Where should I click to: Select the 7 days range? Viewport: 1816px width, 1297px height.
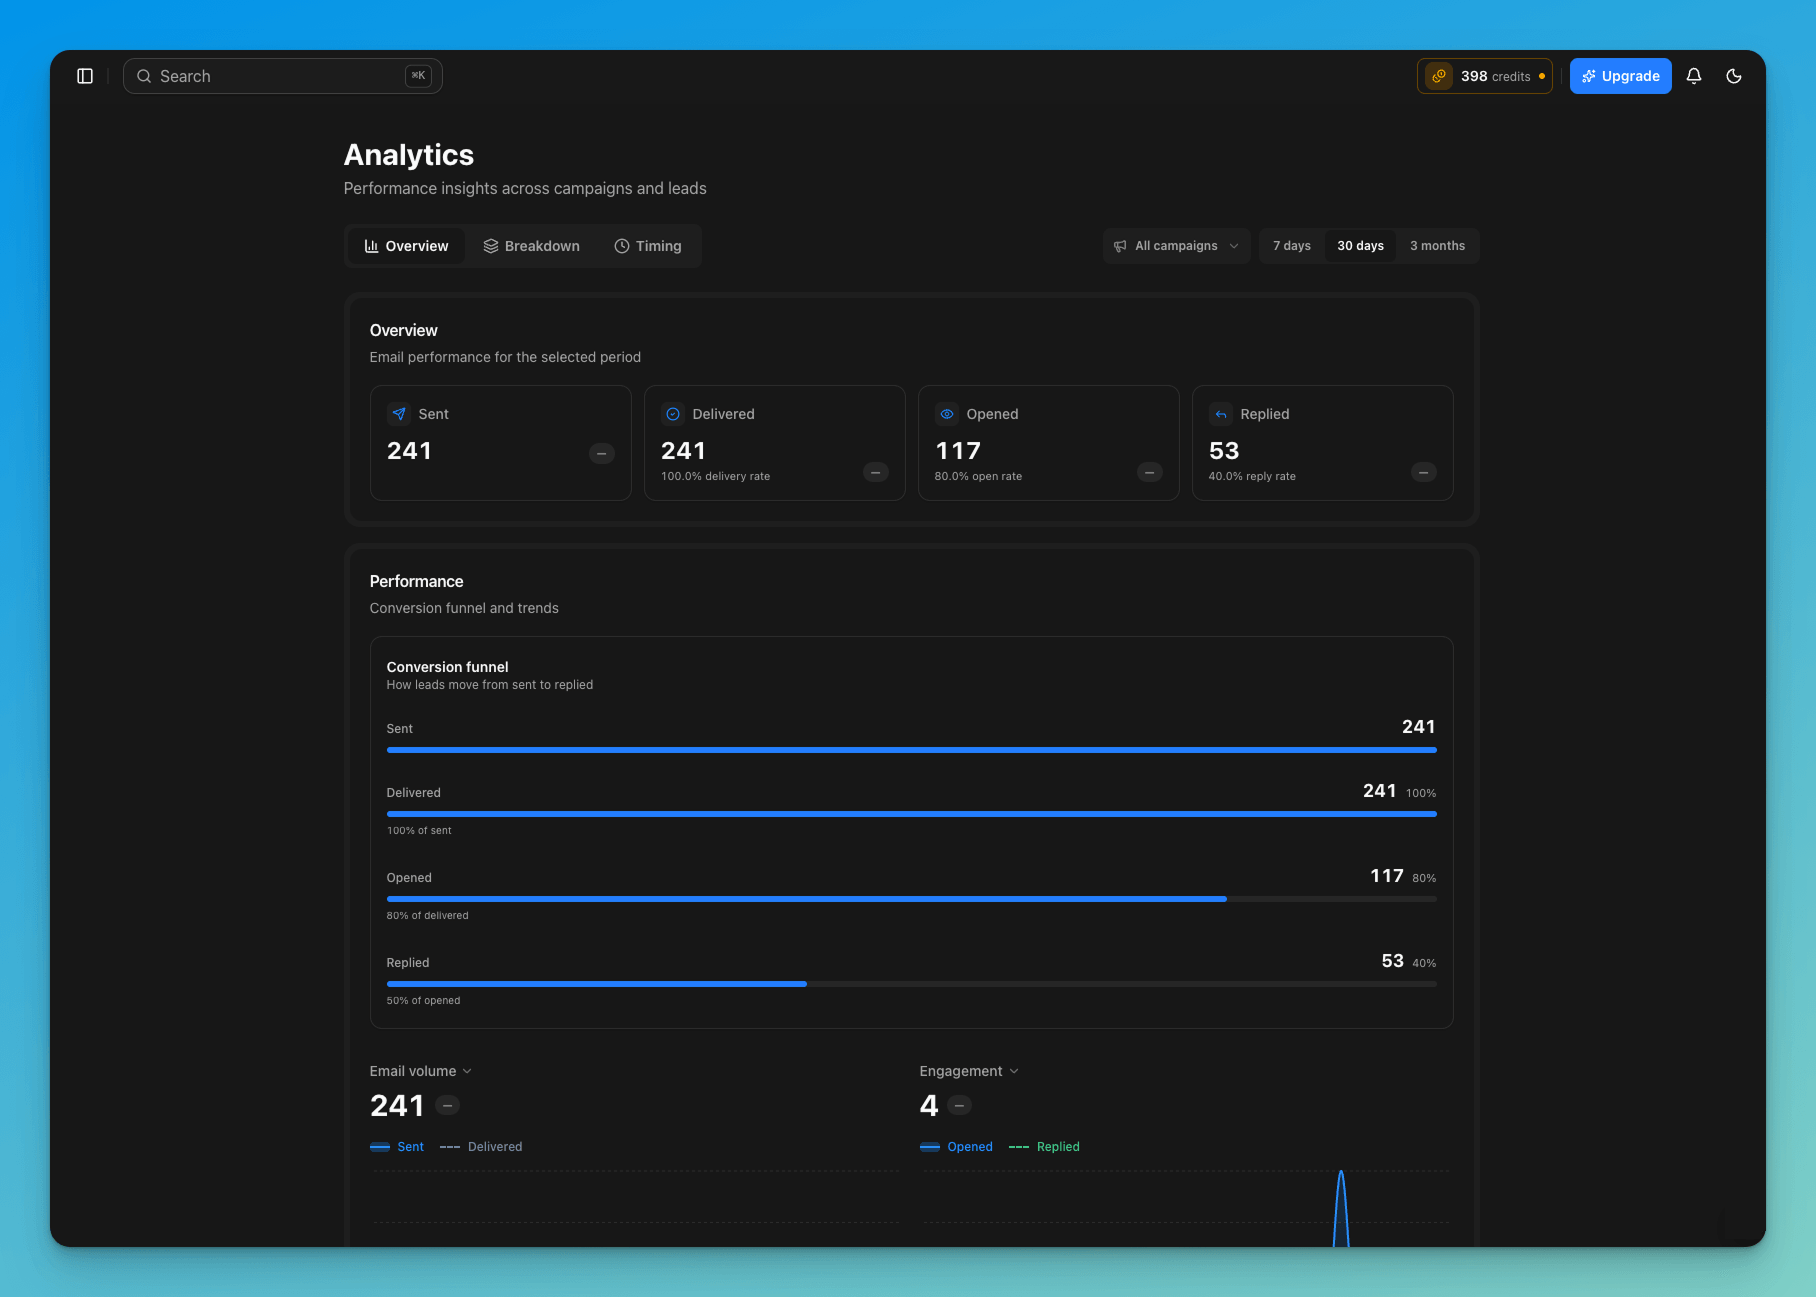1291,246
